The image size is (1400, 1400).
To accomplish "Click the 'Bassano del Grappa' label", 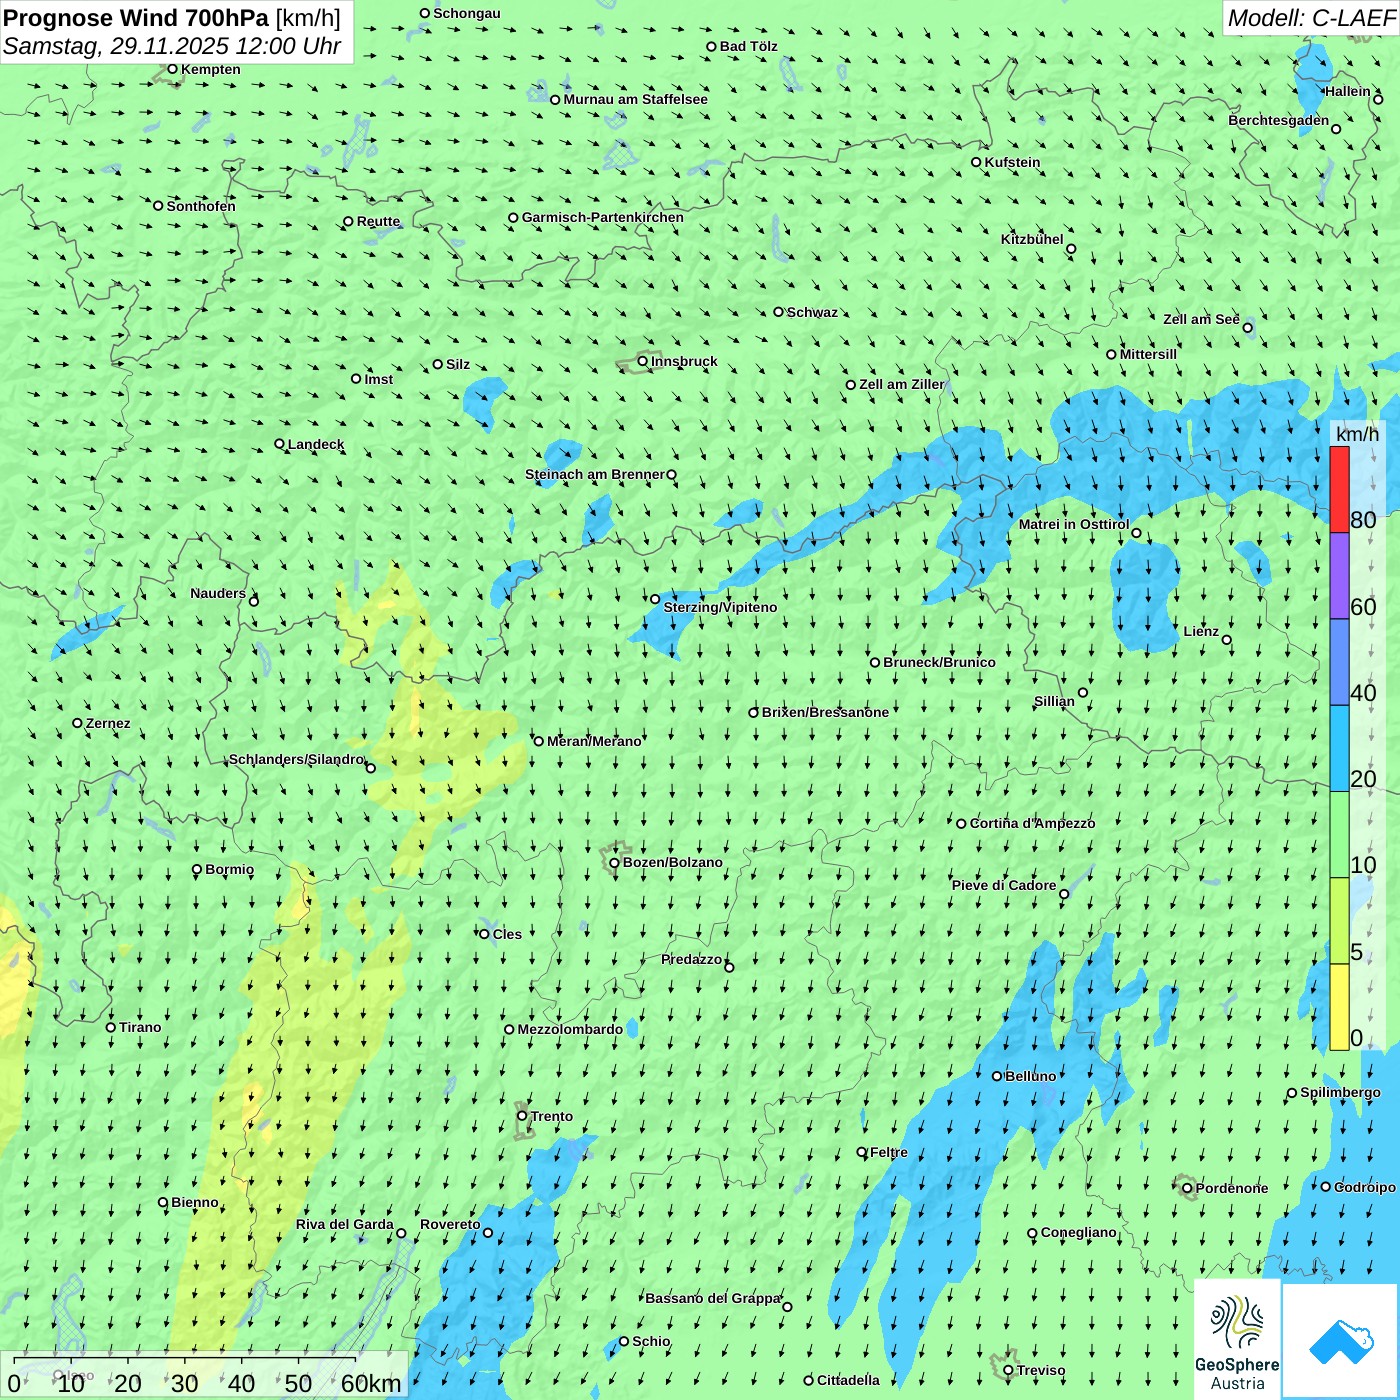I will [713, 1298].
